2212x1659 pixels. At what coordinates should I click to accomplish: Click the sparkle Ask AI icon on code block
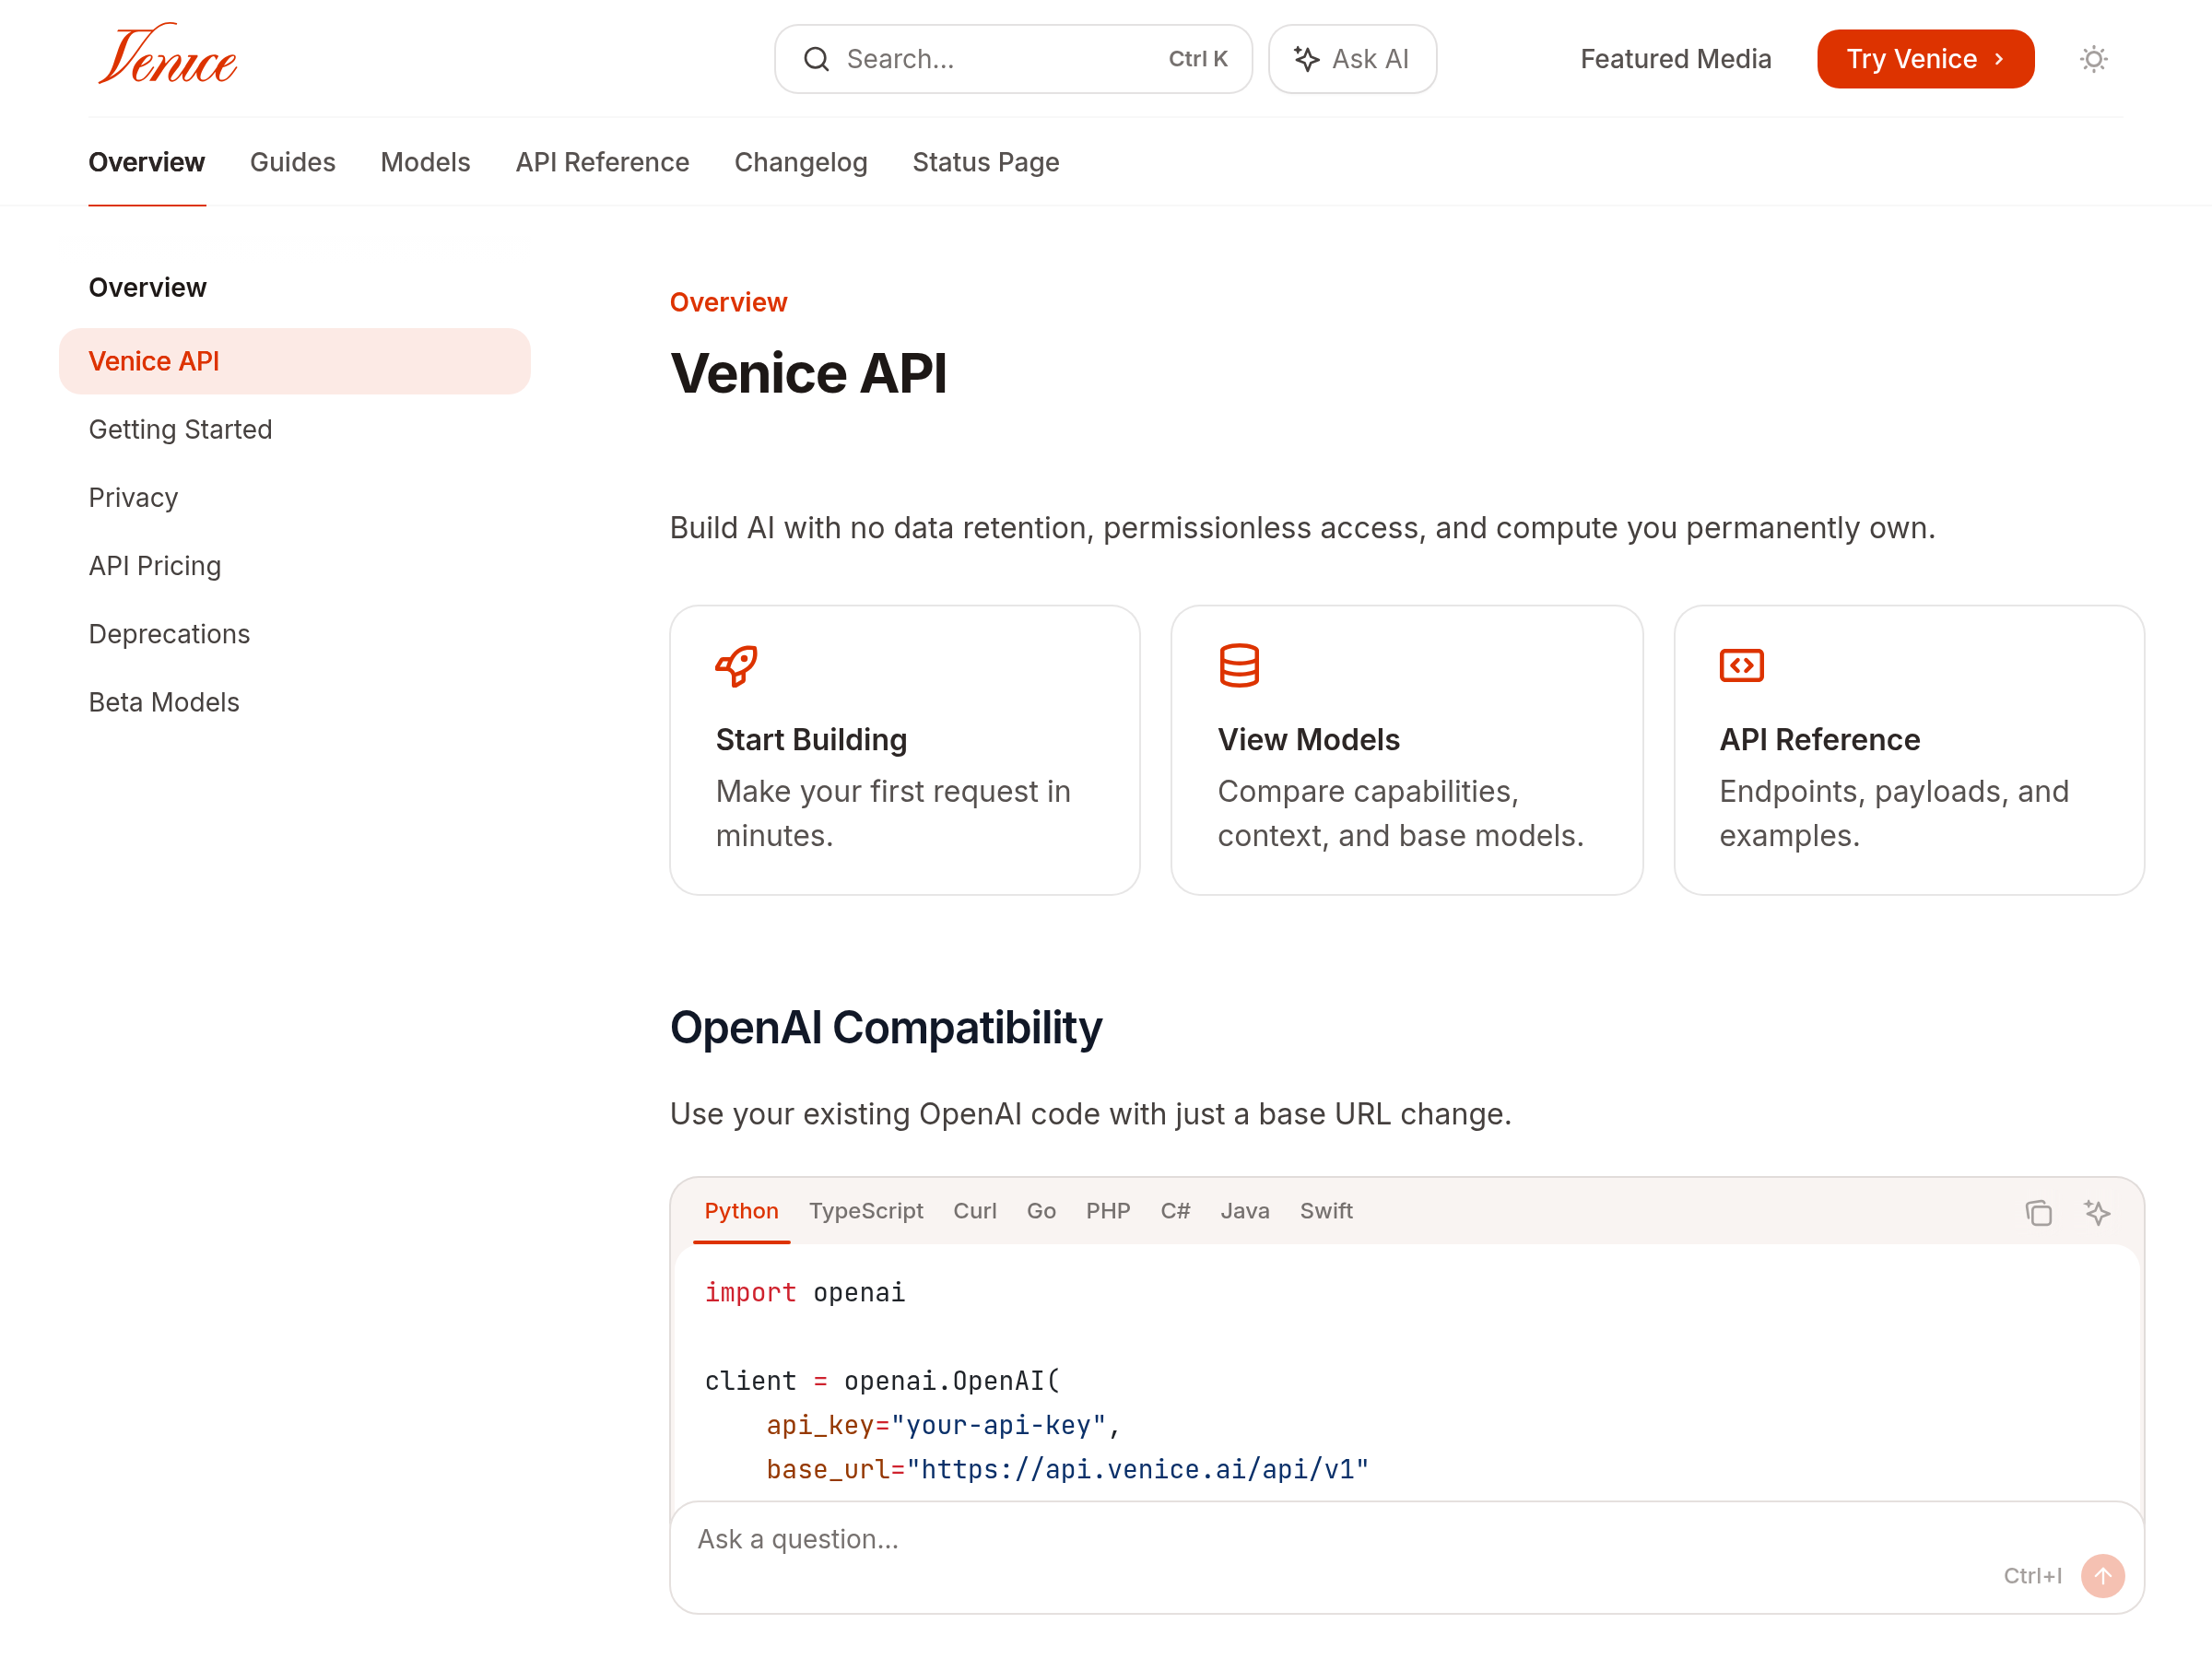[x=2097, y=1212]
